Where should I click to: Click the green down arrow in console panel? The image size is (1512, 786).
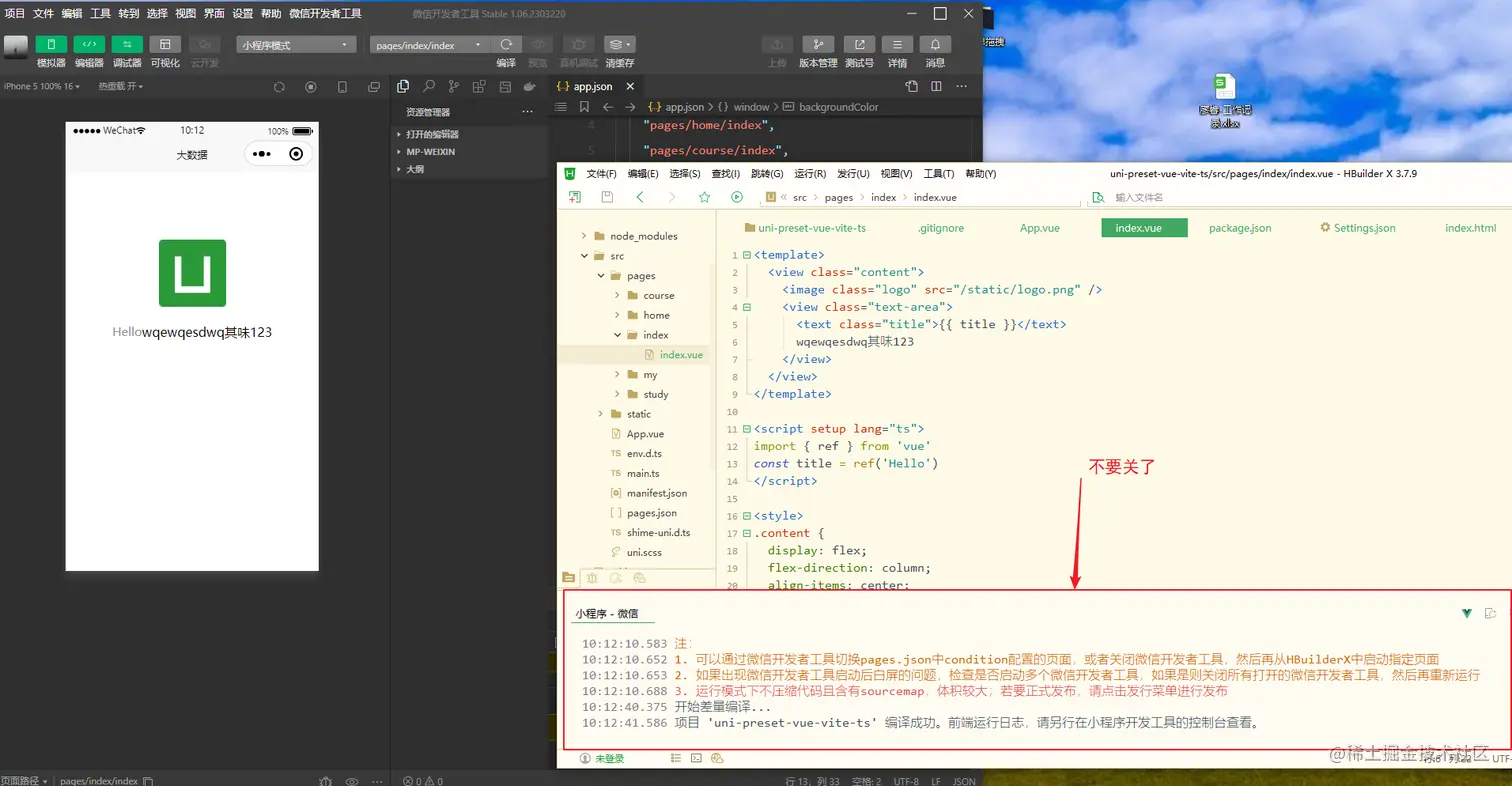coord(1466,613)
